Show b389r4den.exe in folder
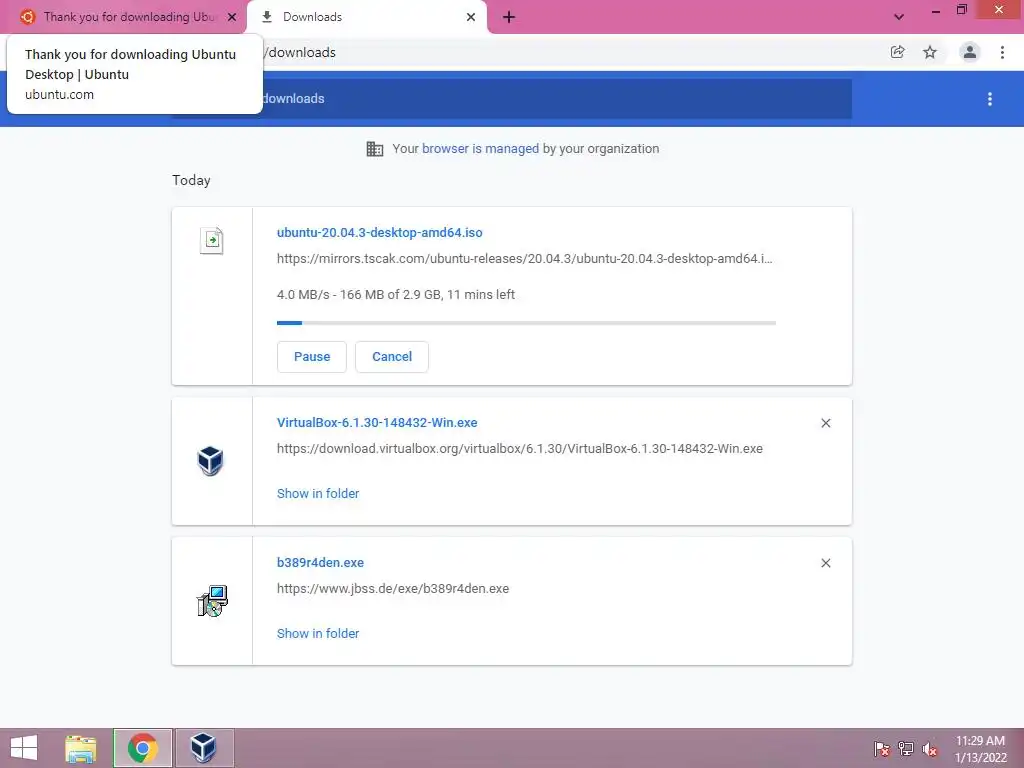 pos(318,633)
